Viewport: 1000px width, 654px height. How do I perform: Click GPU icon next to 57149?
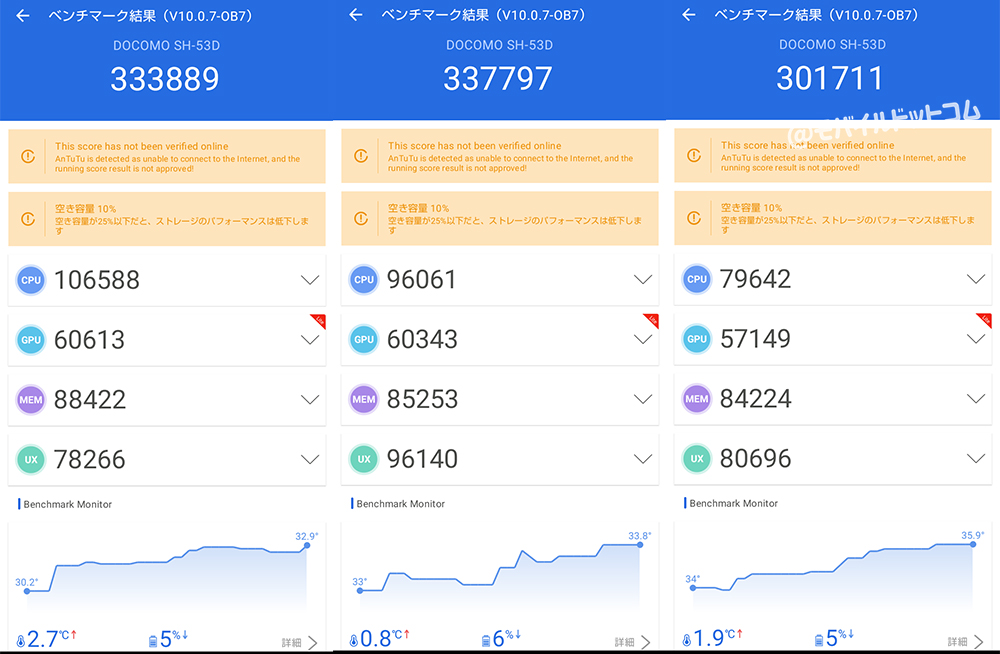click(x=696, y=339)
